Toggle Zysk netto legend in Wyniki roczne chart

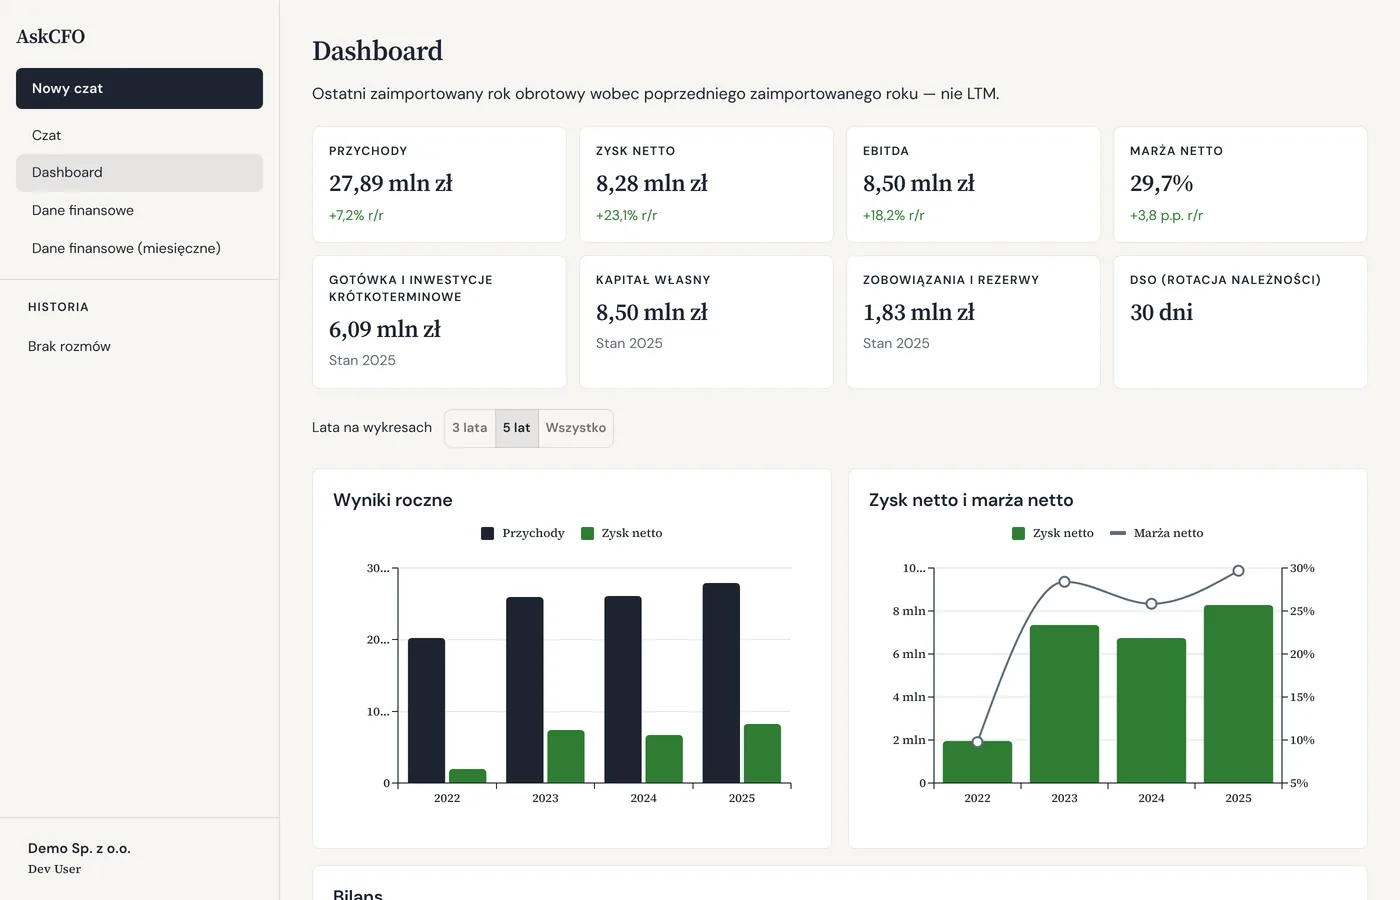click(621, 533)
